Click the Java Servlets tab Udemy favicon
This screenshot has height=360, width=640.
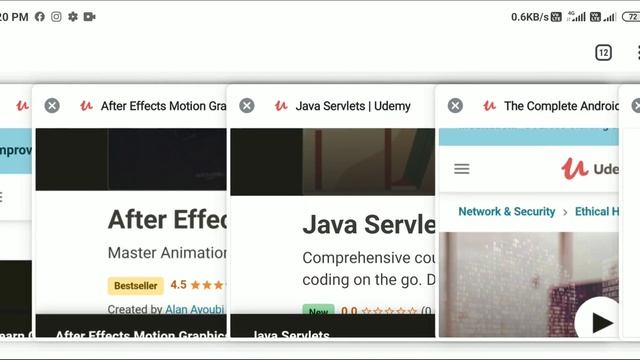[x=281, y=106]
